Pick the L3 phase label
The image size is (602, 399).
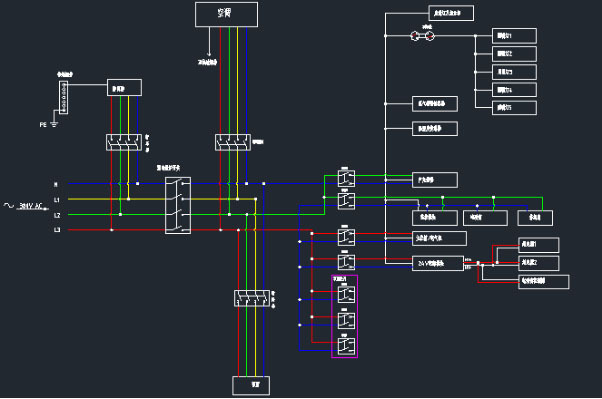tap(57, 230)
